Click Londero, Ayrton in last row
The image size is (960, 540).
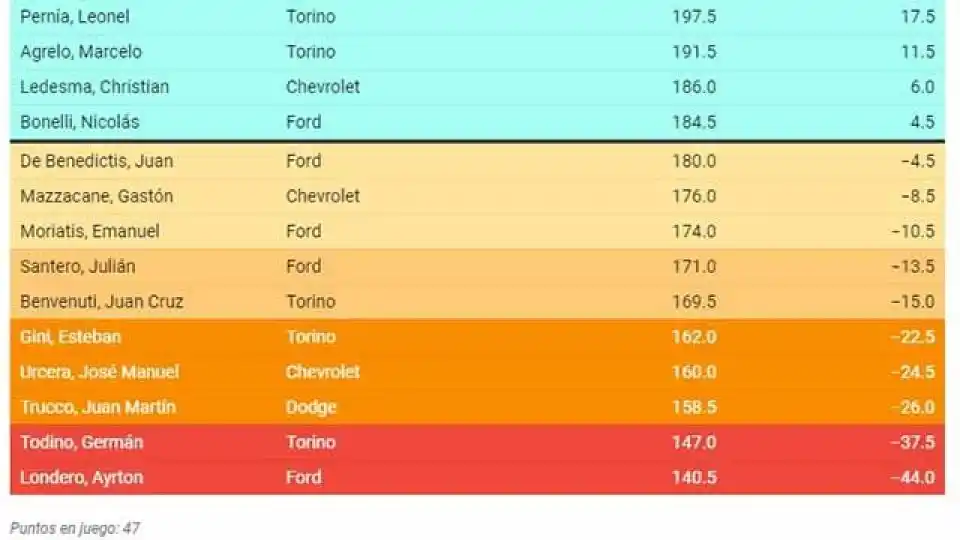(x=82, y=477)
